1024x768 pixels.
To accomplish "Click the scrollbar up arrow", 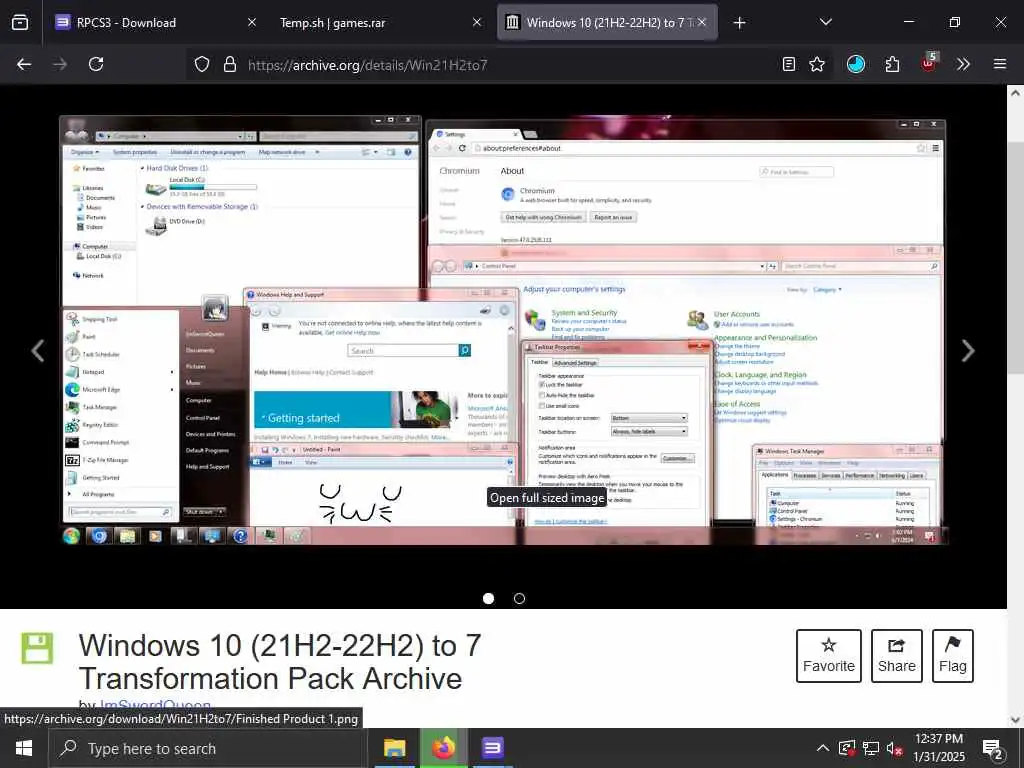I will [x=1015, y=93].
